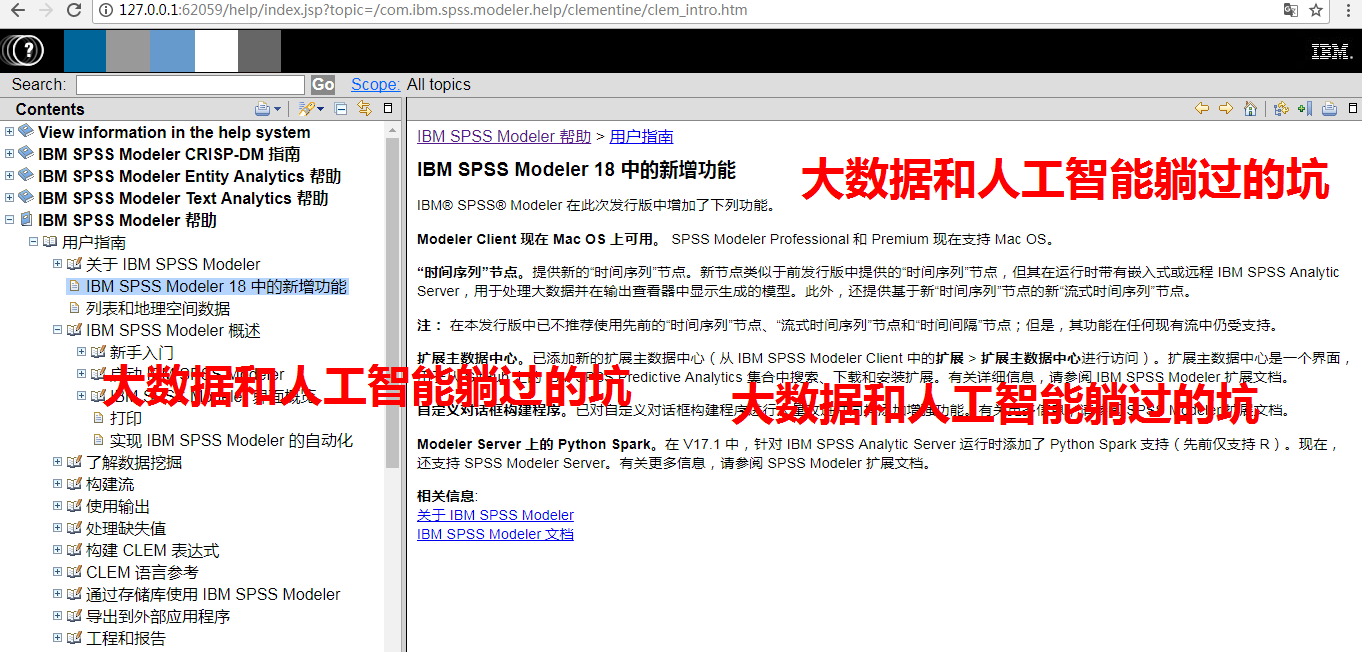Open 构建 CLEM 表达式 in contents tree
Screen dimensions: 1362x652
pos(152,550)
